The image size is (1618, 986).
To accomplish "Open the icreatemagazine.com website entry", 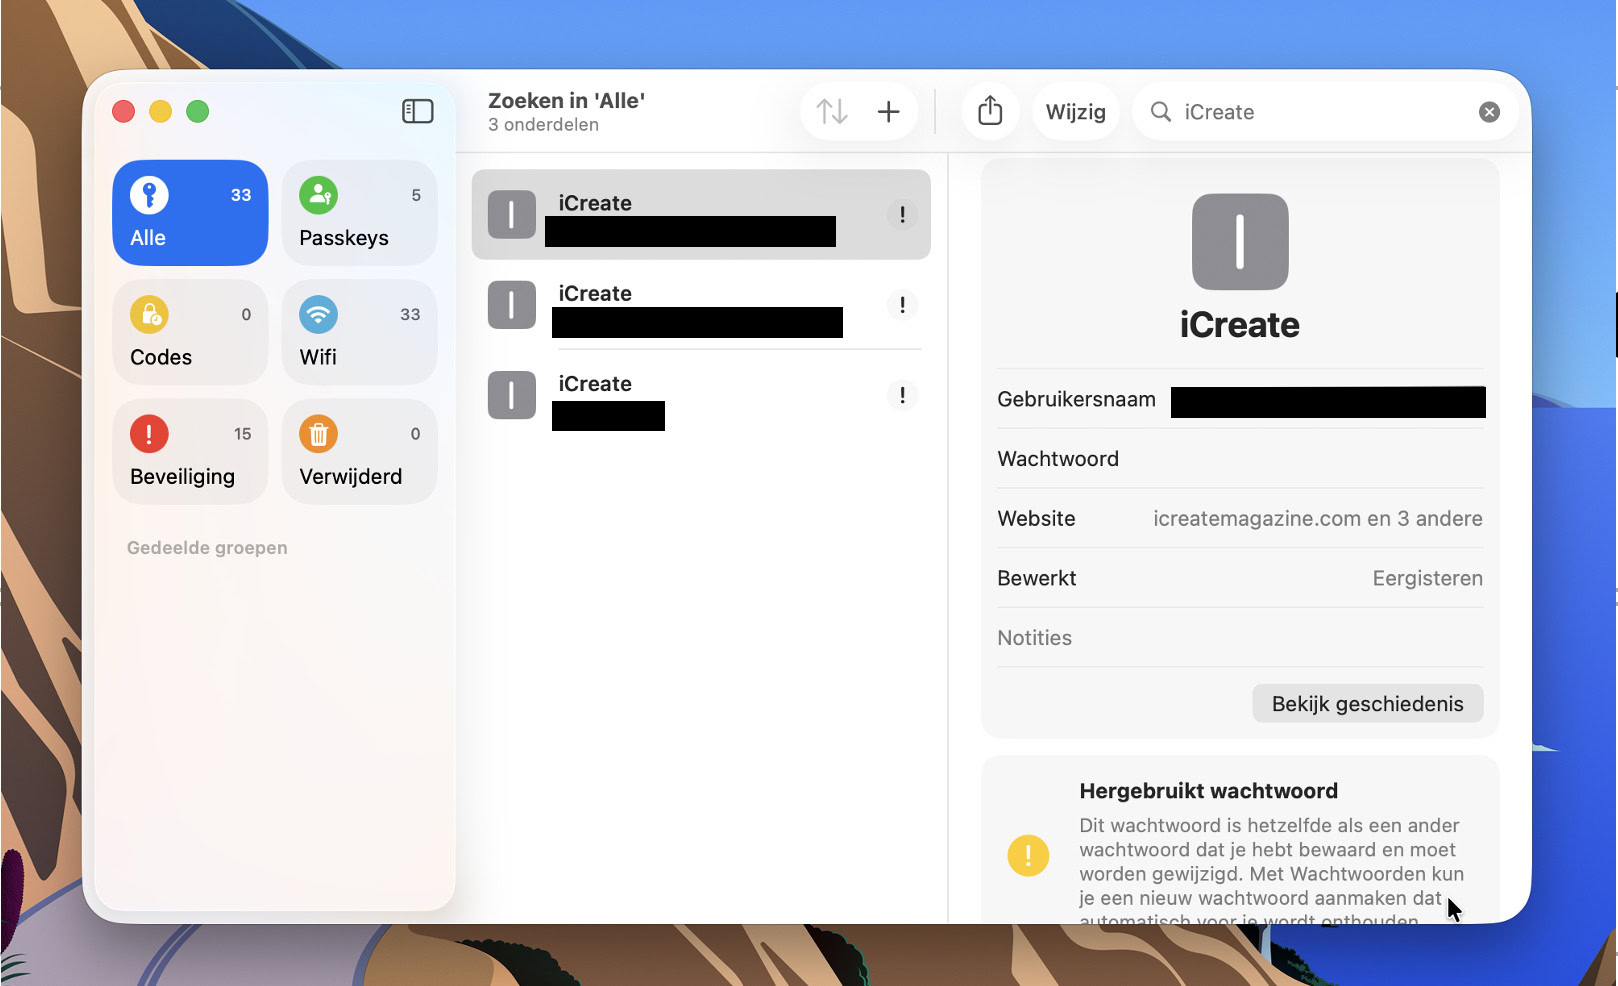I will [1317, 519].
